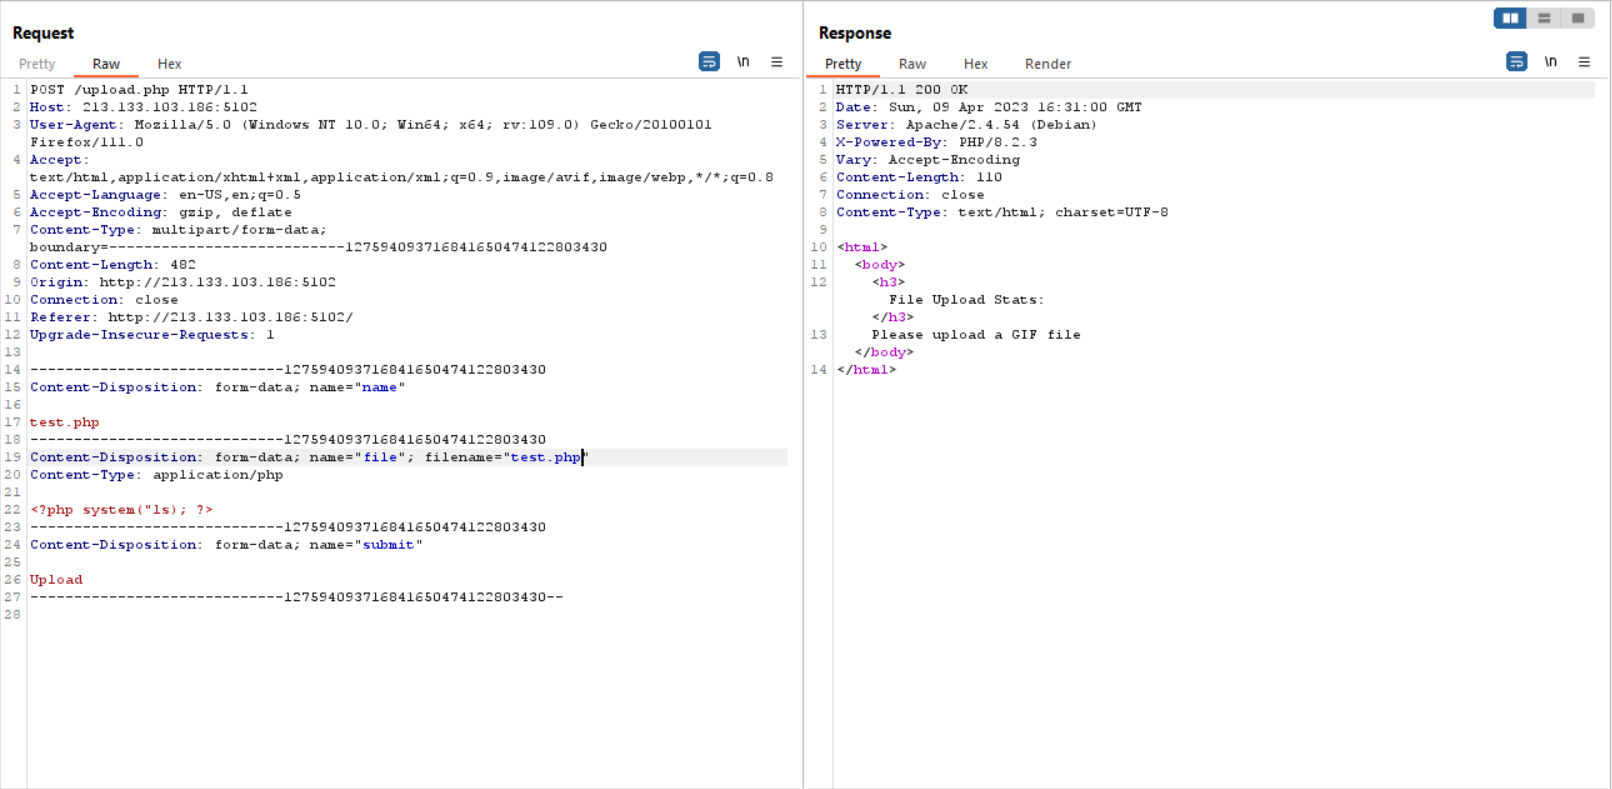Click the Upgrade-Insecure-Requests header line

tap(152, 335)
